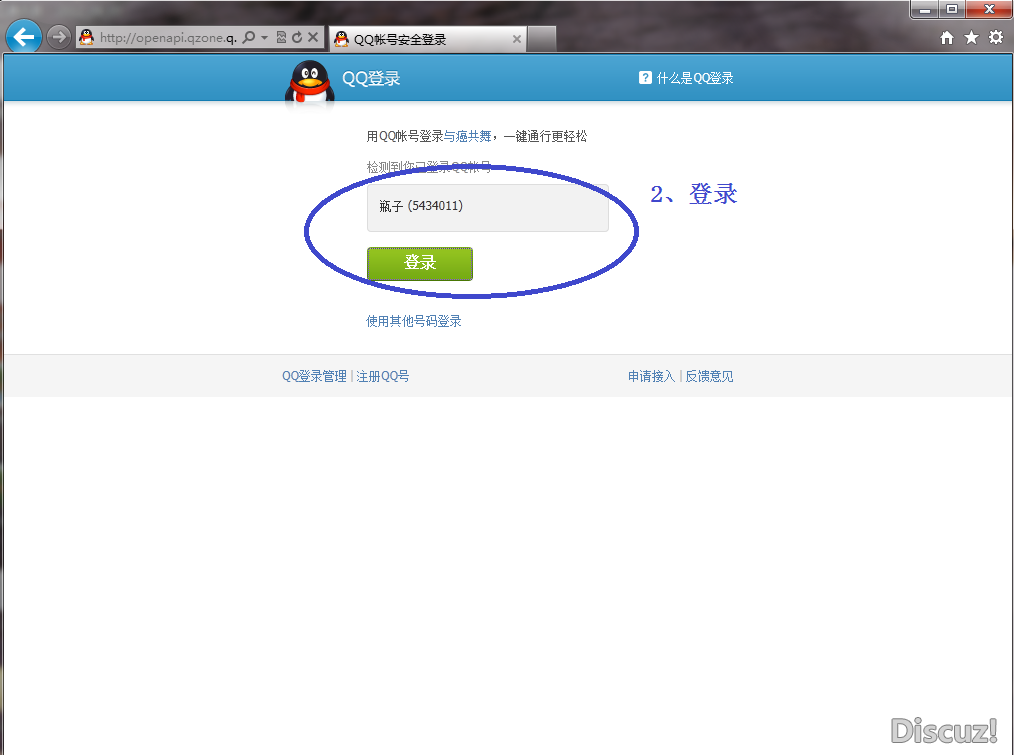Open the browser Tools gear icon
Image resolution: width=1014 pixels, height=755 pixels.
tap(995, 37)
